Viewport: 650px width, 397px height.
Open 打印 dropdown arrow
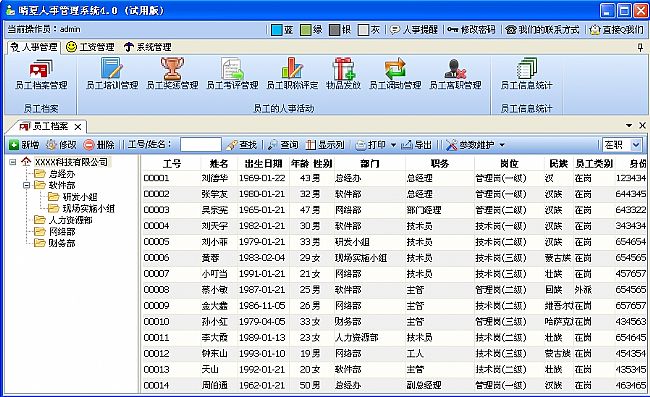(x=393, y=145)
